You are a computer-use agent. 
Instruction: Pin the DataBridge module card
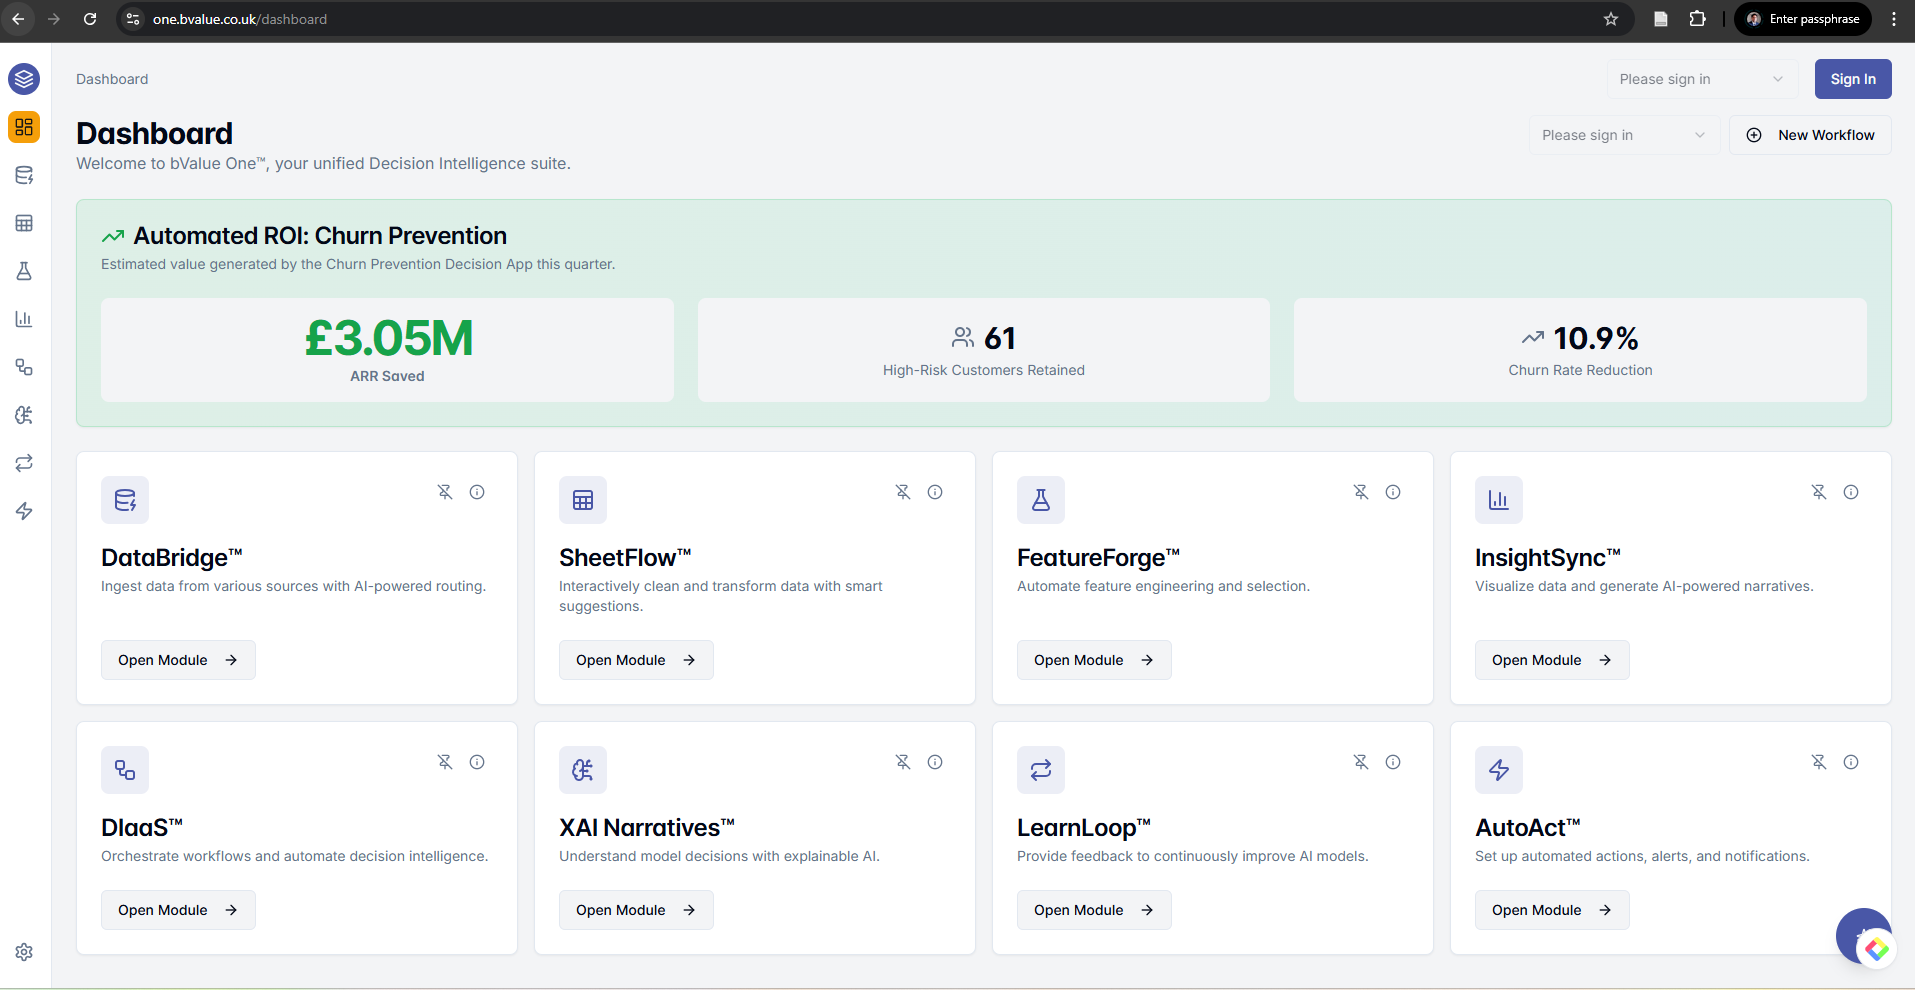click(444, 492)
